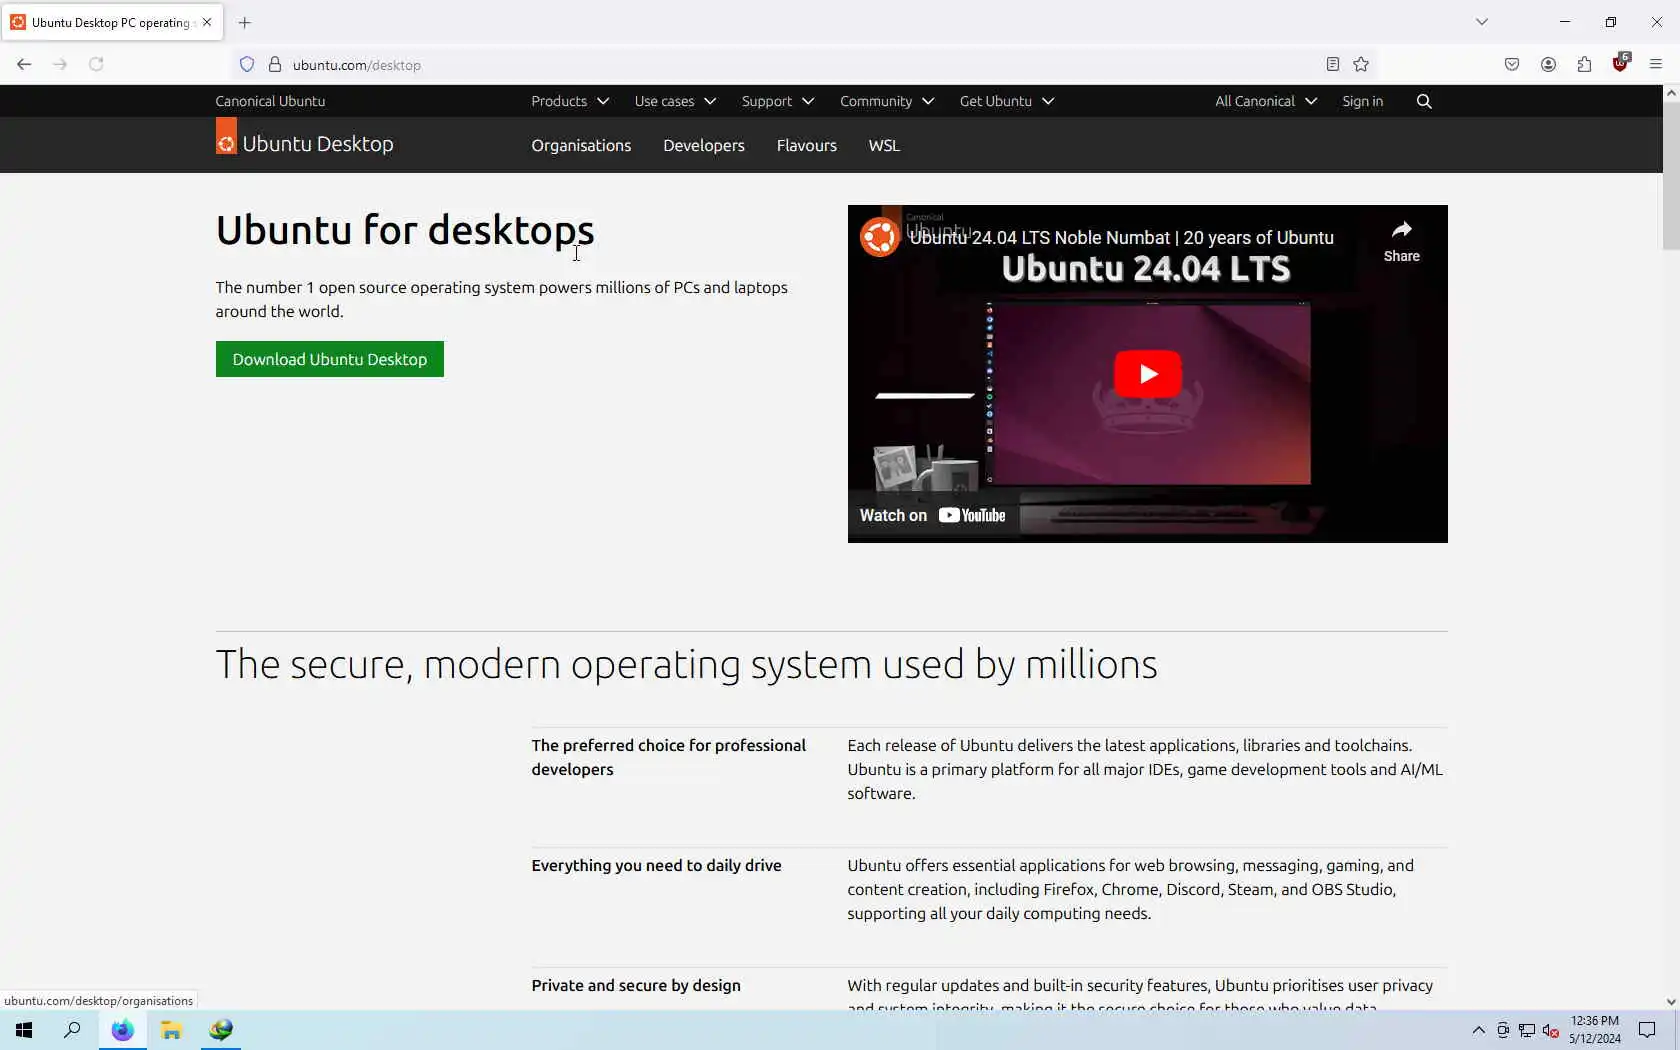Play the Ubuntu 24.04 LTS video
This screenshot has height=1050, width=1680.
(1148, 374)
